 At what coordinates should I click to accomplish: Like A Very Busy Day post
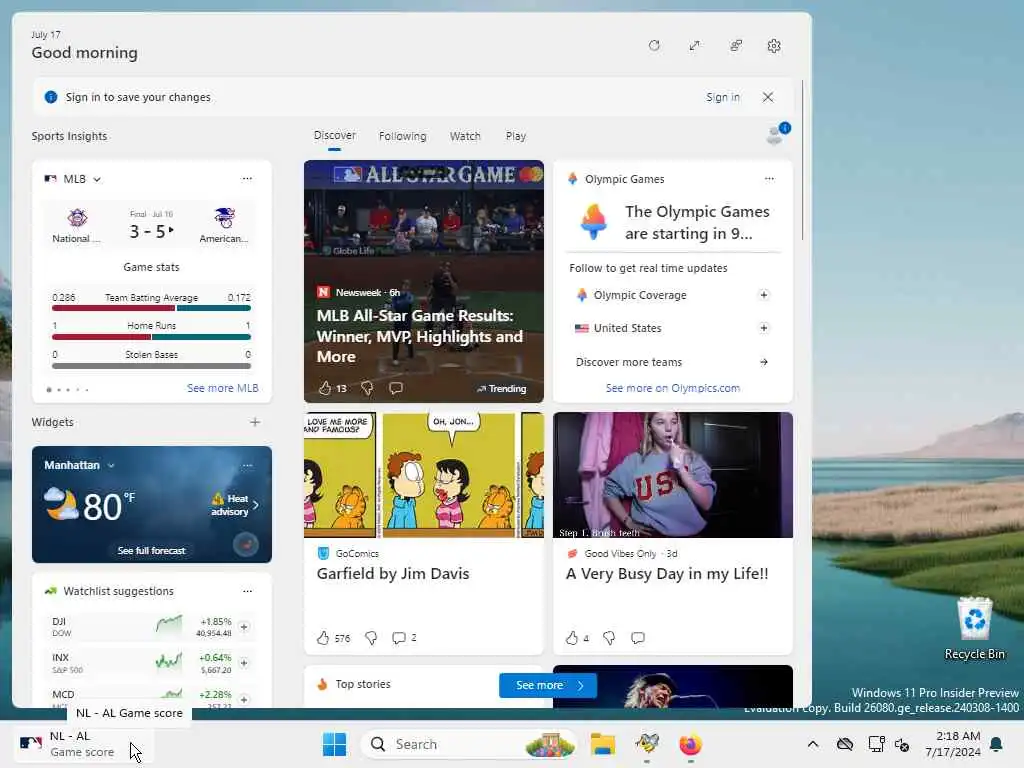click(571, 638)
